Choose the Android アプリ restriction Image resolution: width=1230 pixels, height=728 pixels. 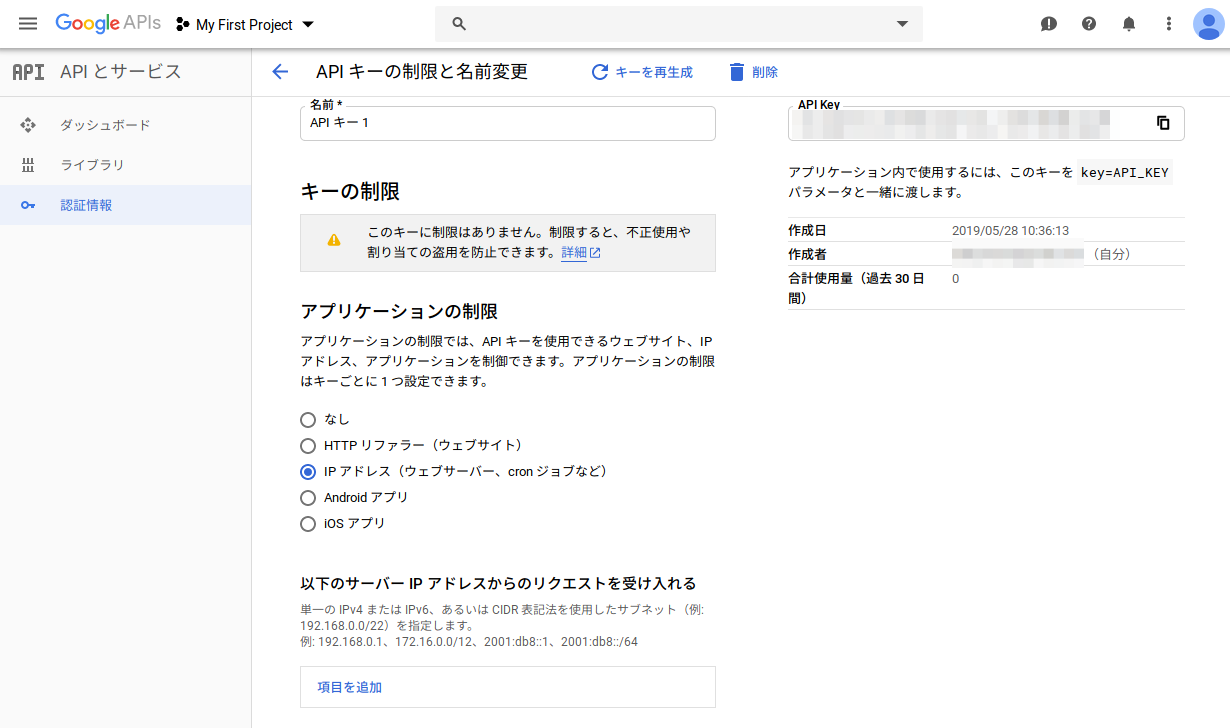(308, 498)
